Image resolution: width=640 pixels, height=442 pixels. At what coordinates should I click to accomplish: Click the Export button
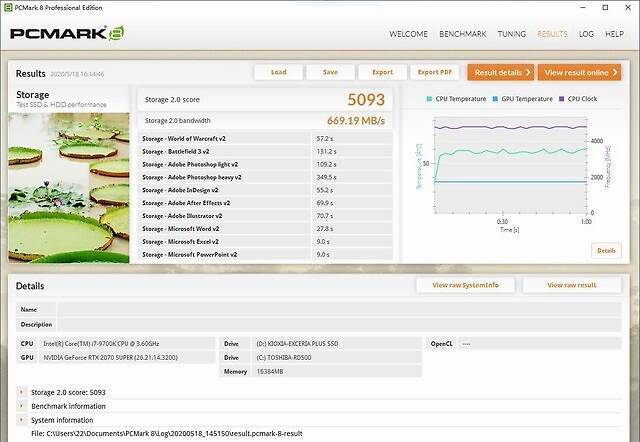click(x=382, y=72)
